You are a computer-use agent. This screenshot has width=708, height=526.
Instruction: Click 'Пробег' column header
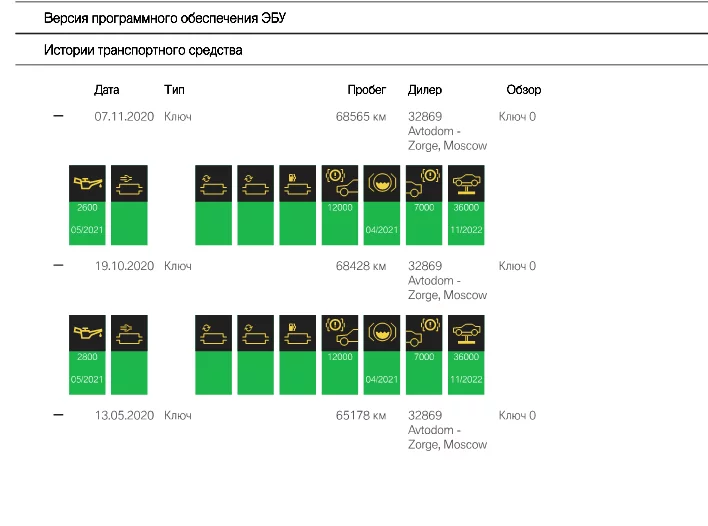tap(367, 90)
